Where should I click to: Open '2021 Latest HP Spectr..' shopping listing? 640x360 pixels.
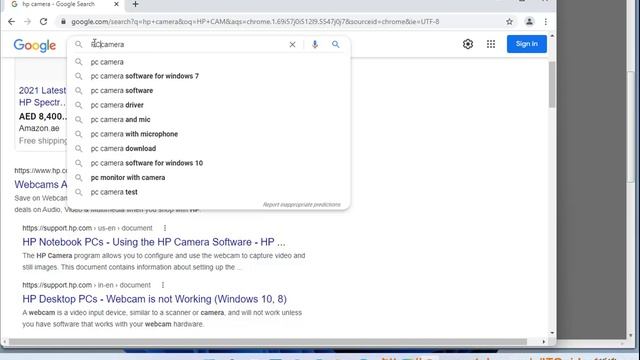pos(42,96)
